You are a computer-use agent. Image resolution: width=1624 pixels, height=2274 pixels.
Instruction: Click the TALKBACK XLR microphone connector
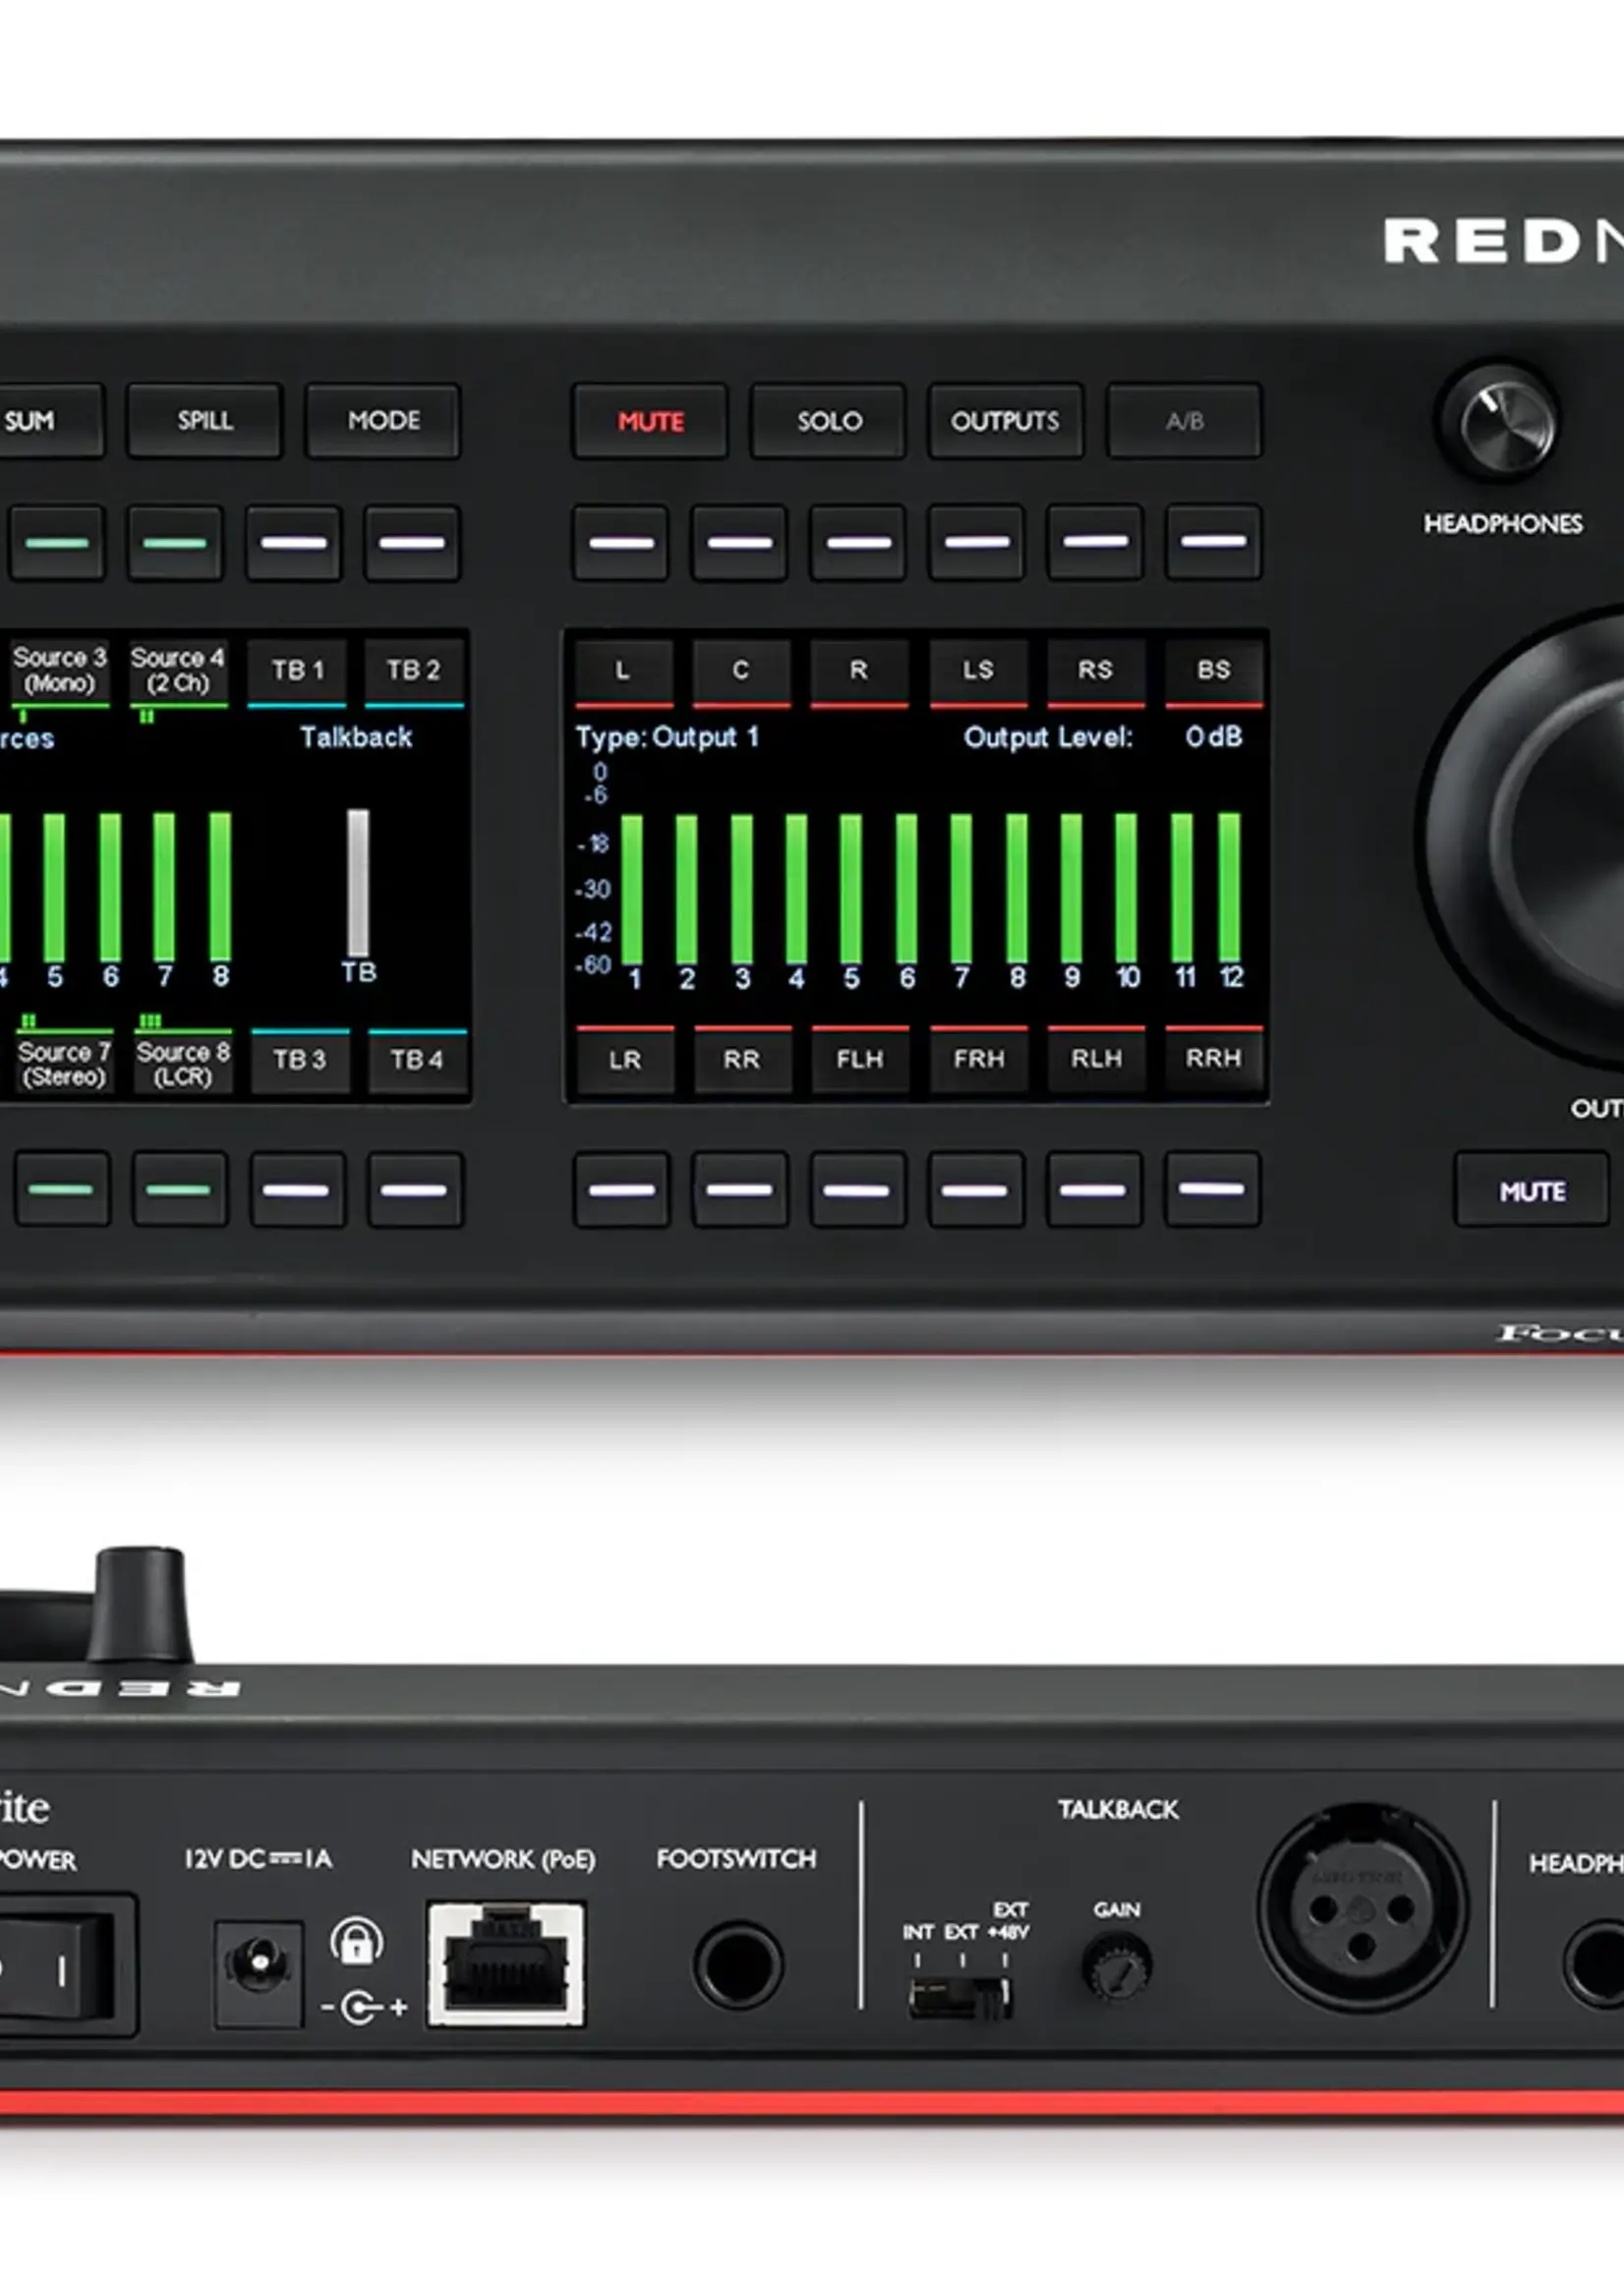[x=1363, y=1907]
